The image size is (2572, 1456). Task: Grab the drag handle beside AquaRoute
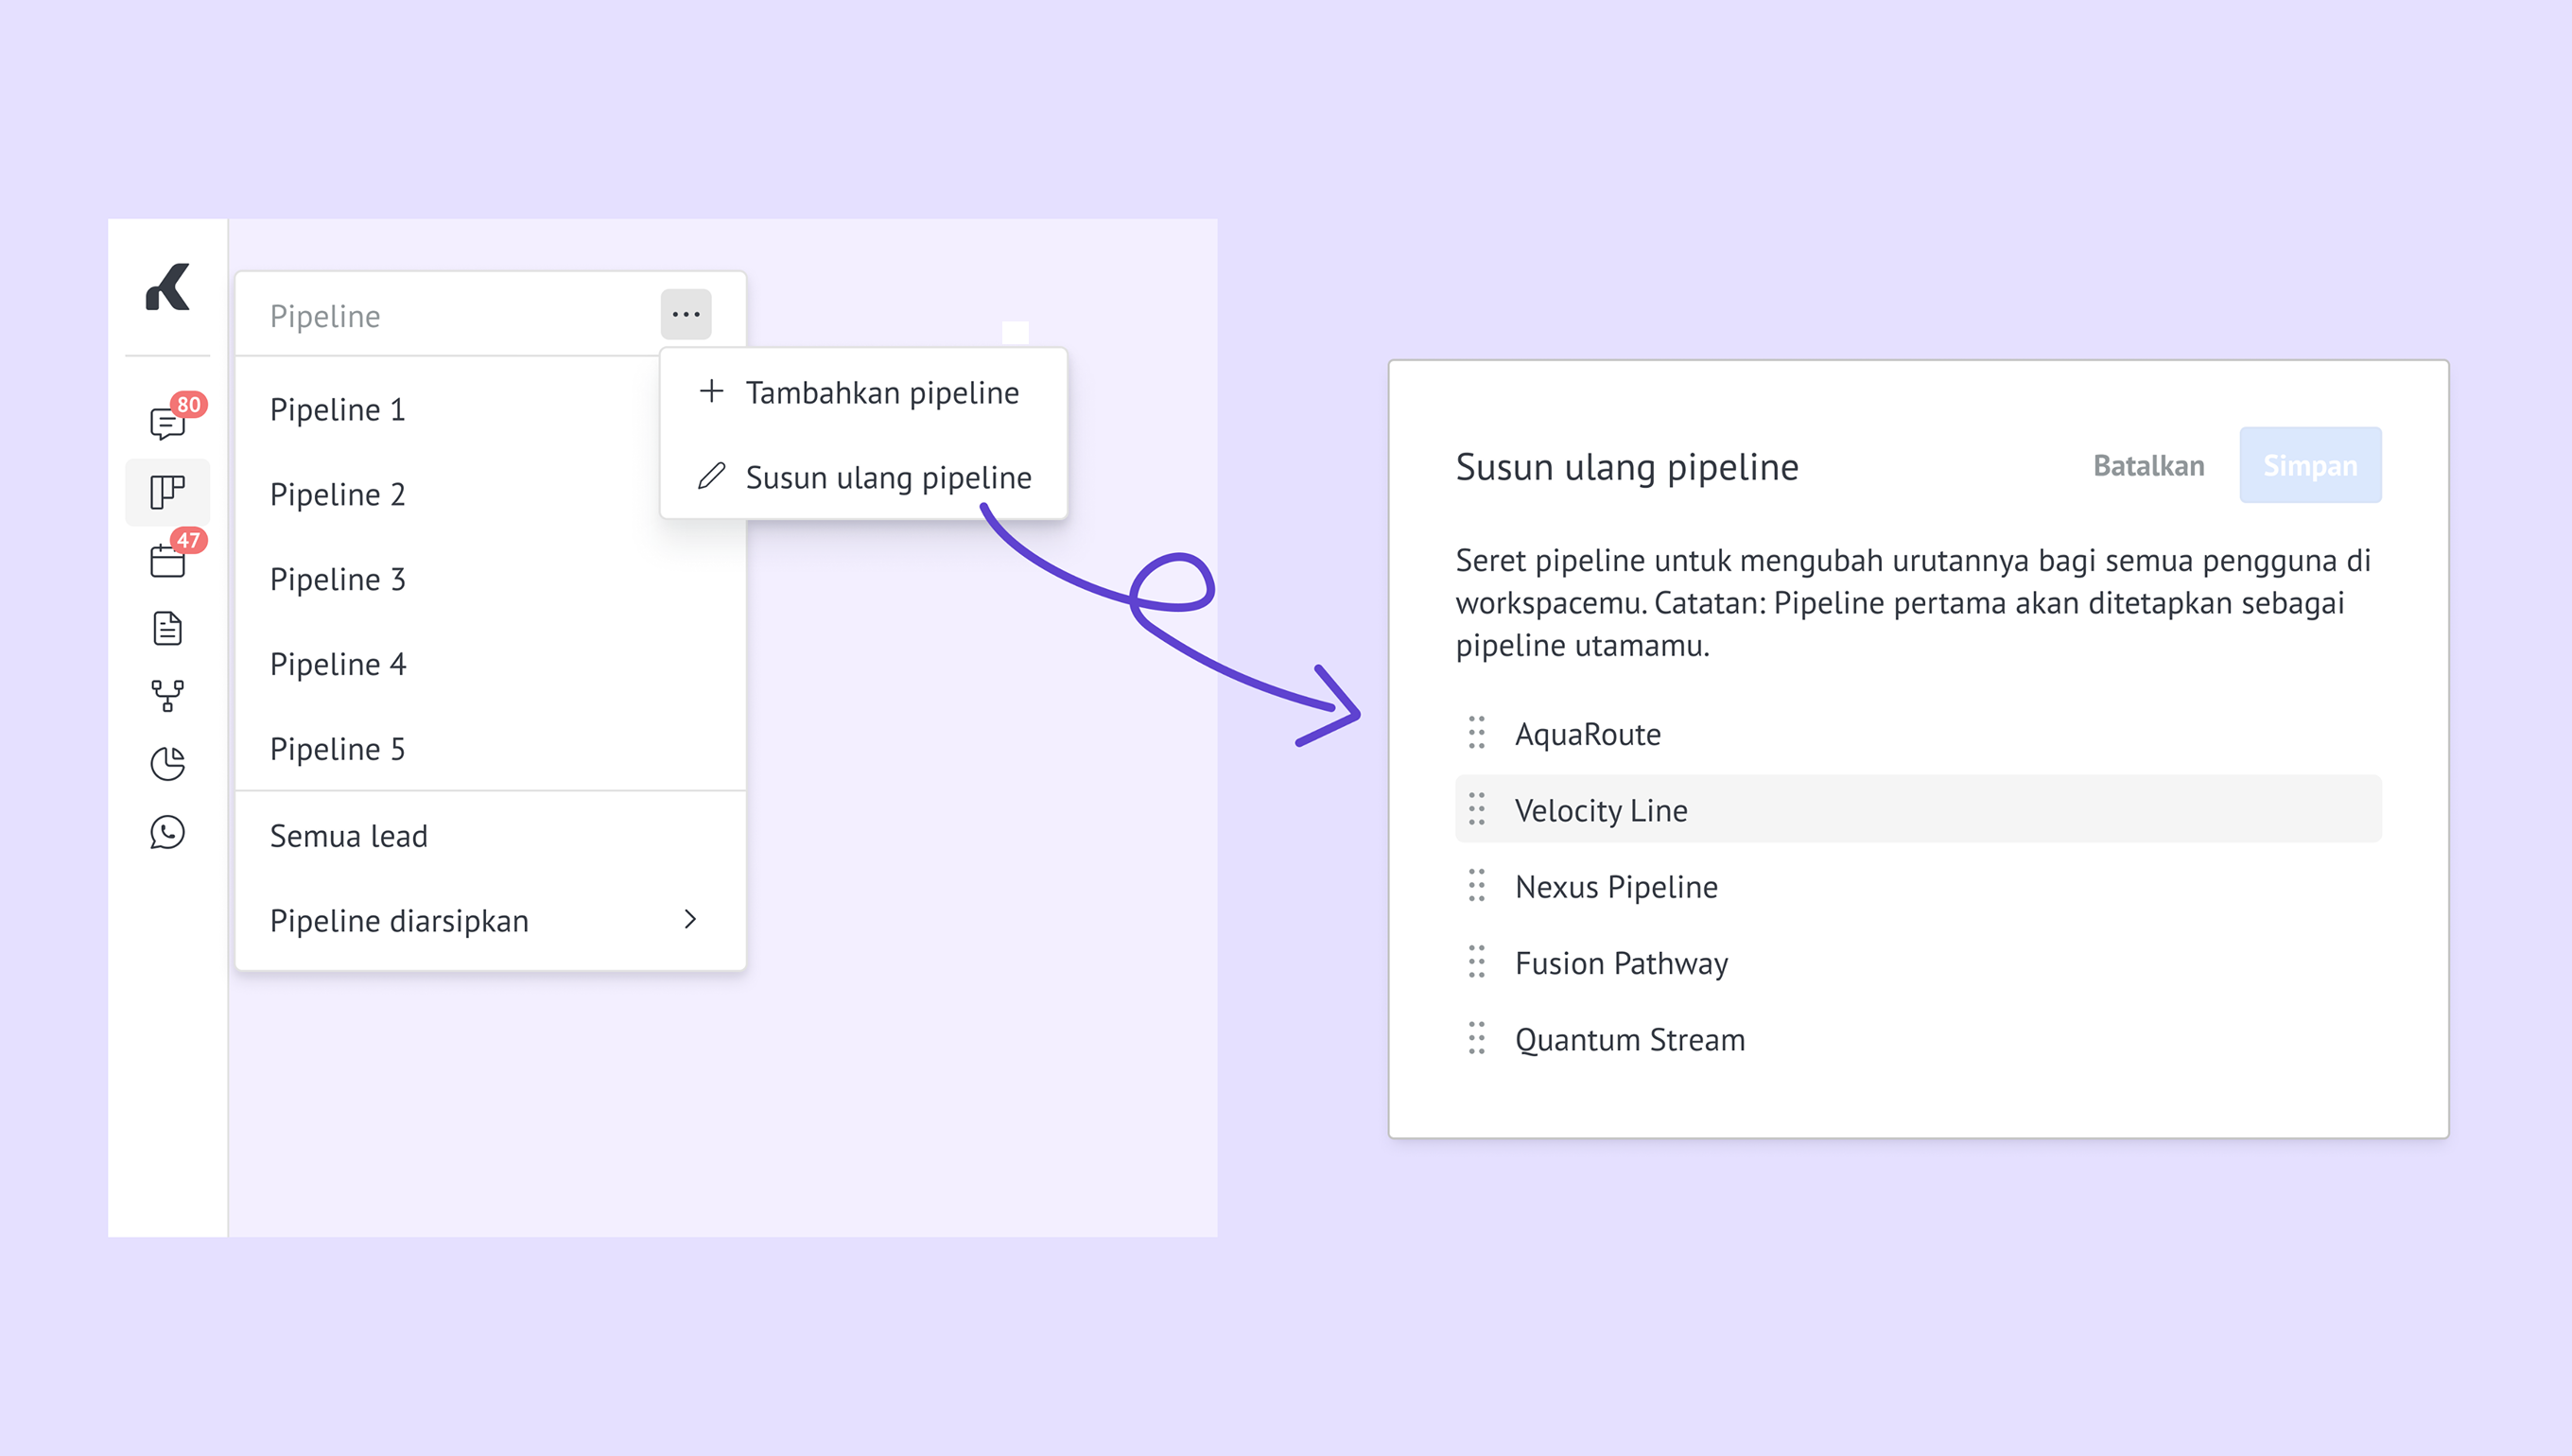click(1477, 733)
